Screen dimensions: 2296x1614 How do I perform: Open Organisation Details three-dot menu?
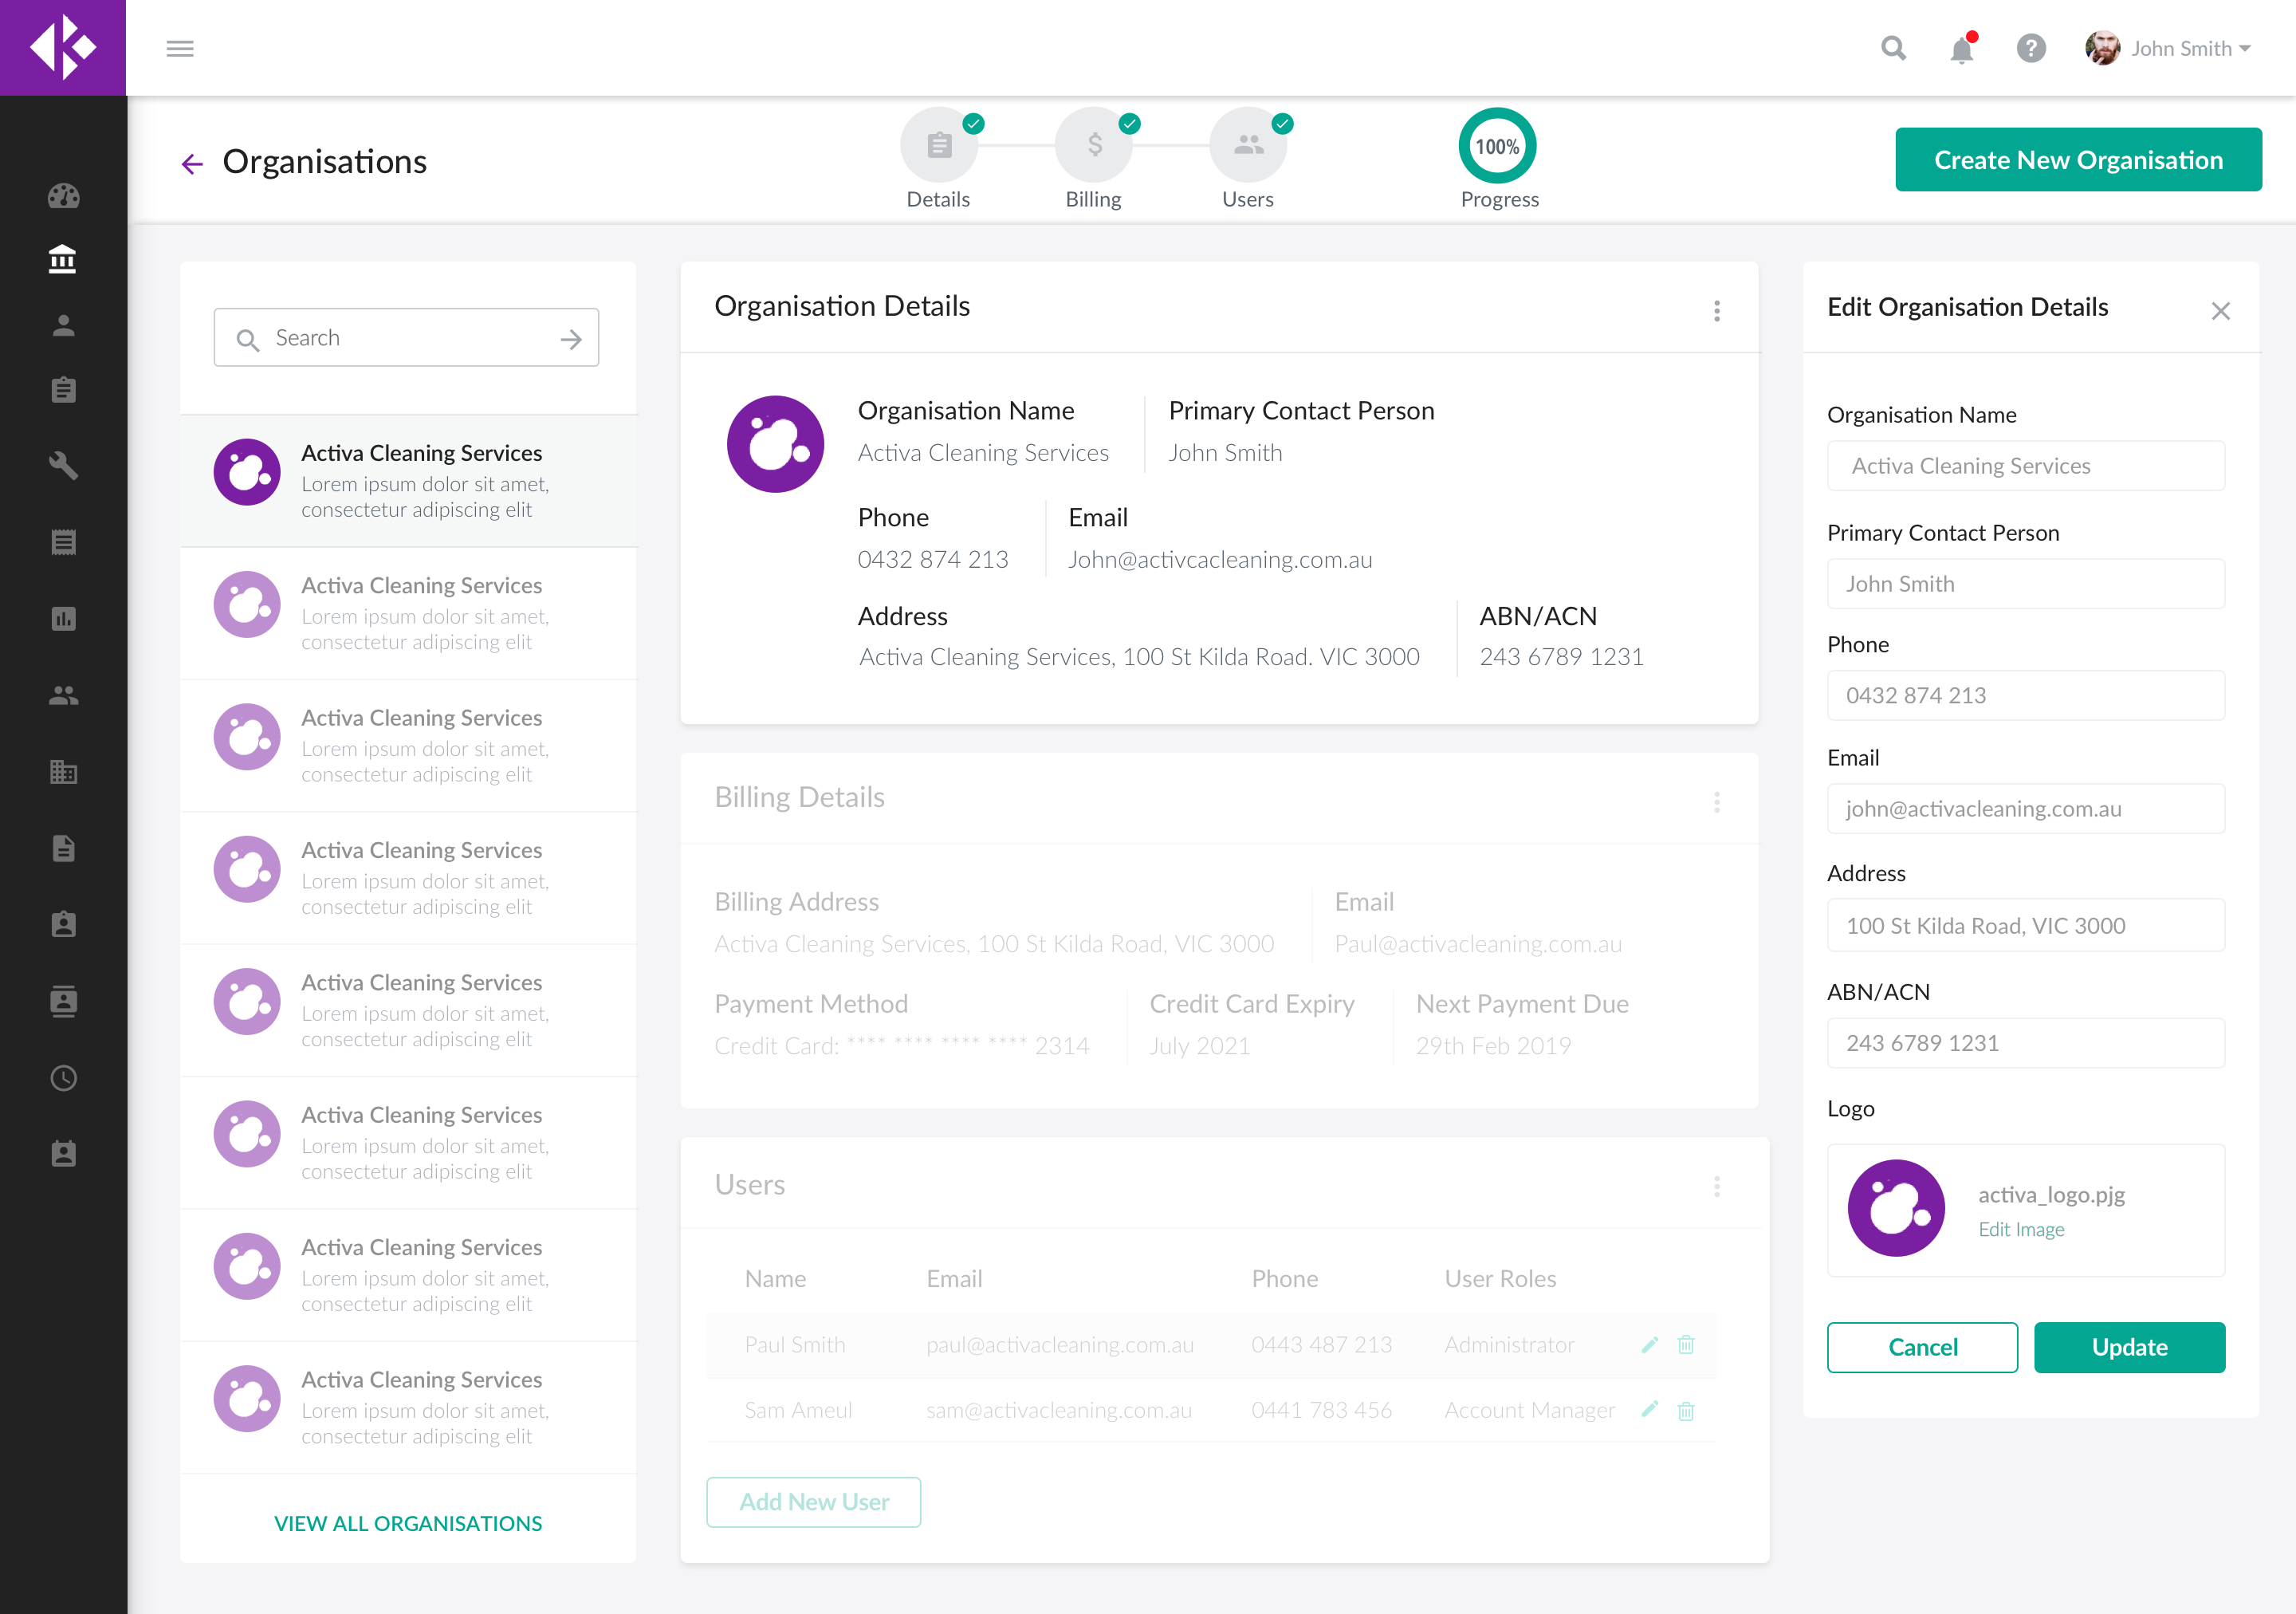point(1716,311)
